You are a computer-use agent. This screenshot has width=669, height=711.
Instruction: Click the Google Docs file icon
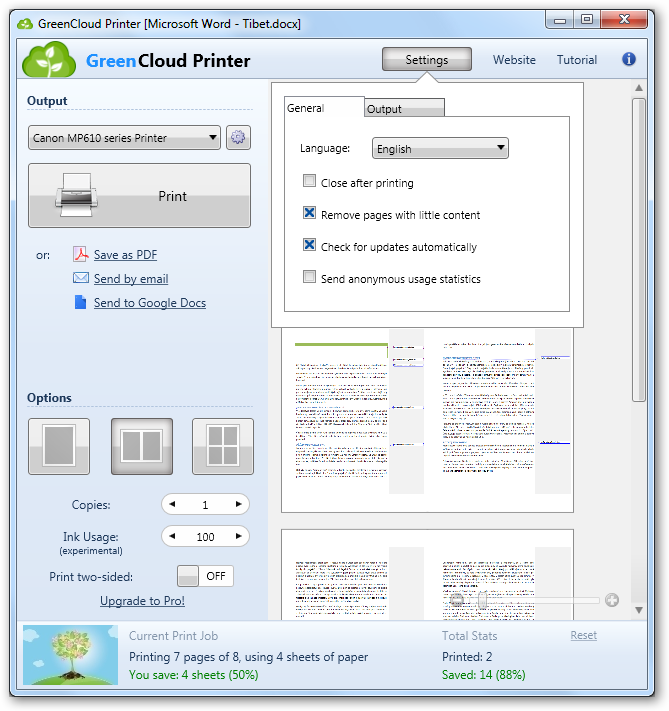point(80,302)
